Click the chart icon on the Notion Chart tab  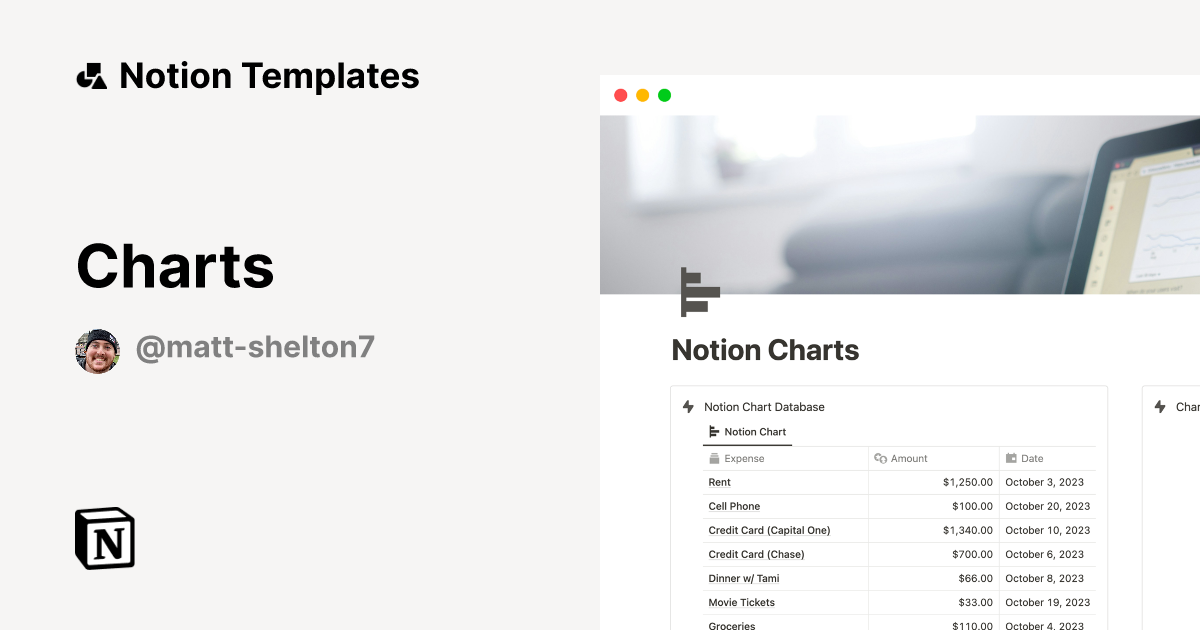click(x=714, y=432)
